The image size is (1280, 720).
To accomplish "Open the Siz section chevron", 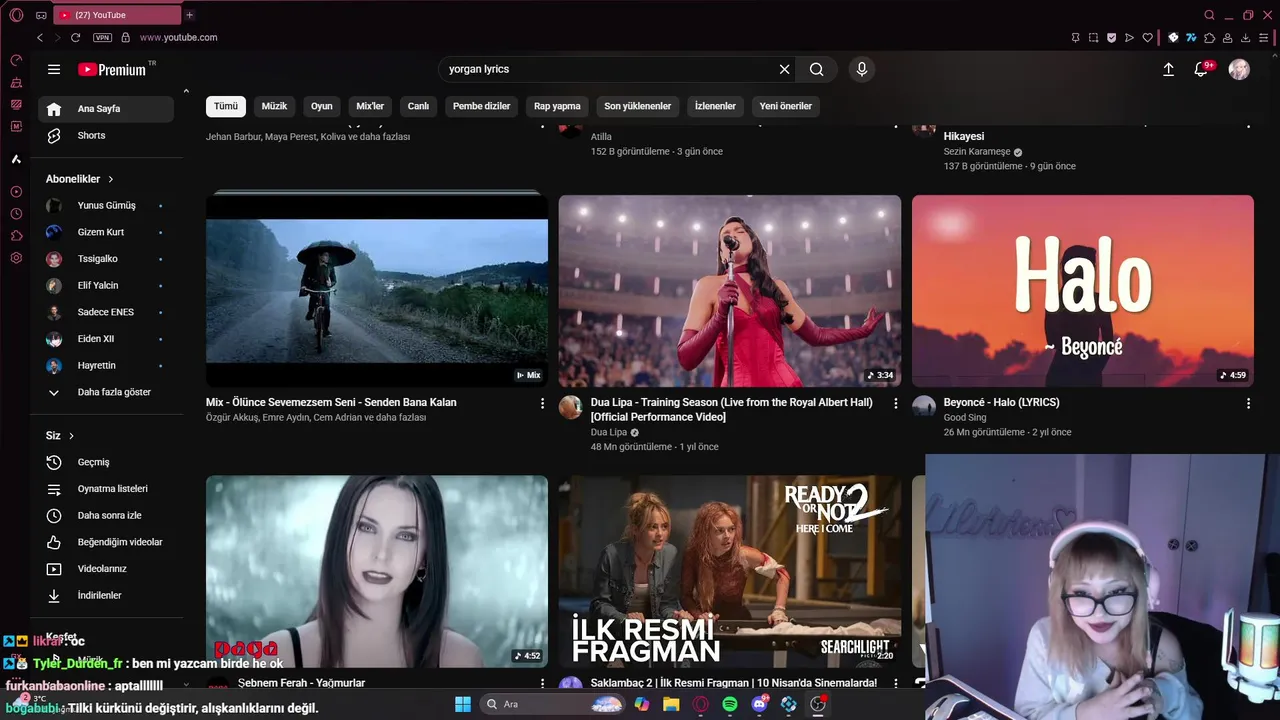I will tap(71, 436).
